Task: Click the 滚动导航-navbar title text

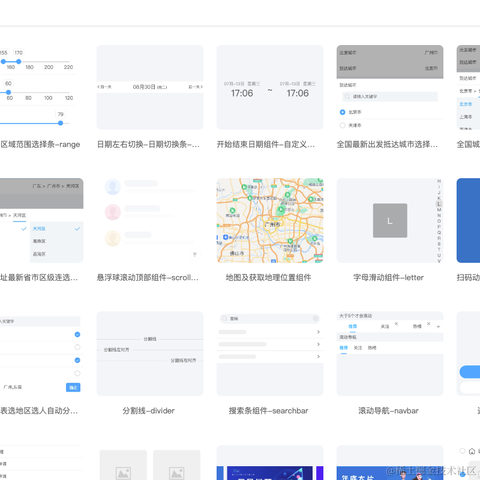Action: 388,411
